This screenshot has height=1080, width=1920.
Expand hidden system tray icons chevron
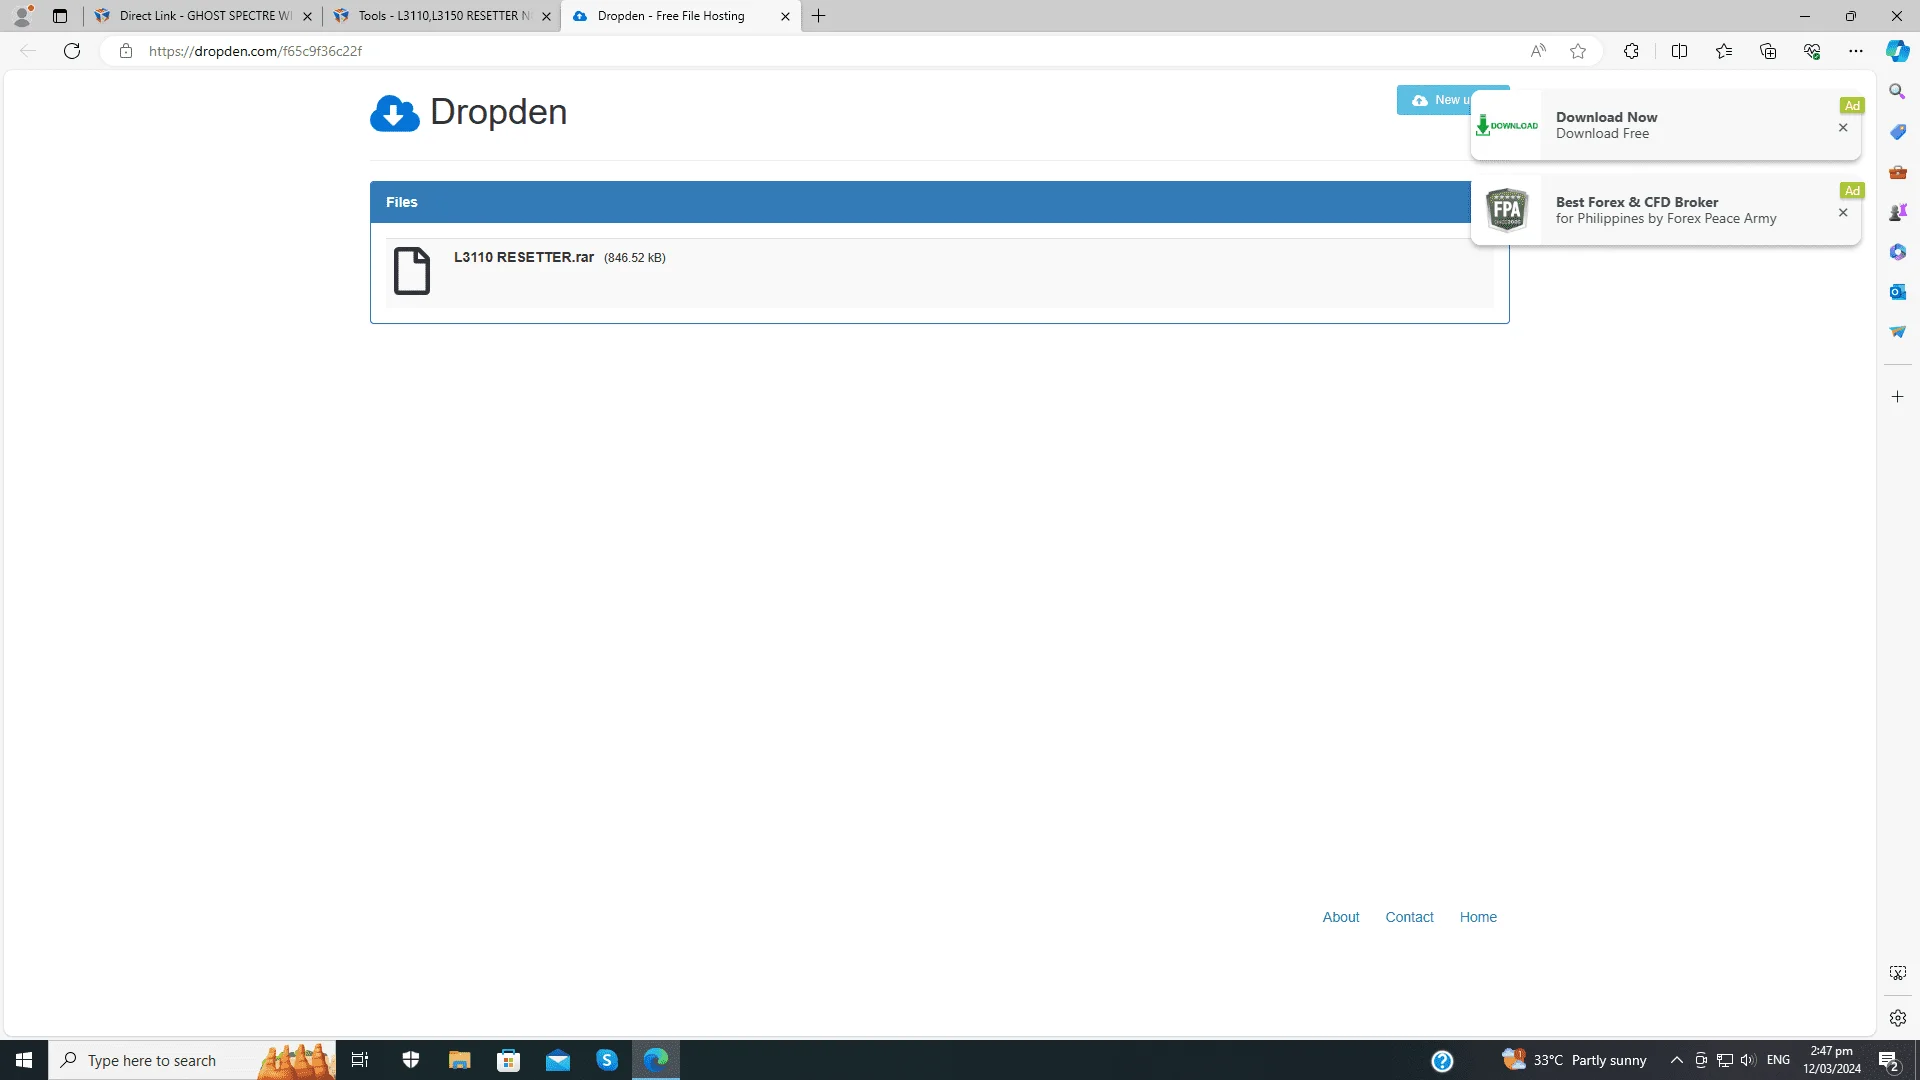(x=1677, y=1060)
